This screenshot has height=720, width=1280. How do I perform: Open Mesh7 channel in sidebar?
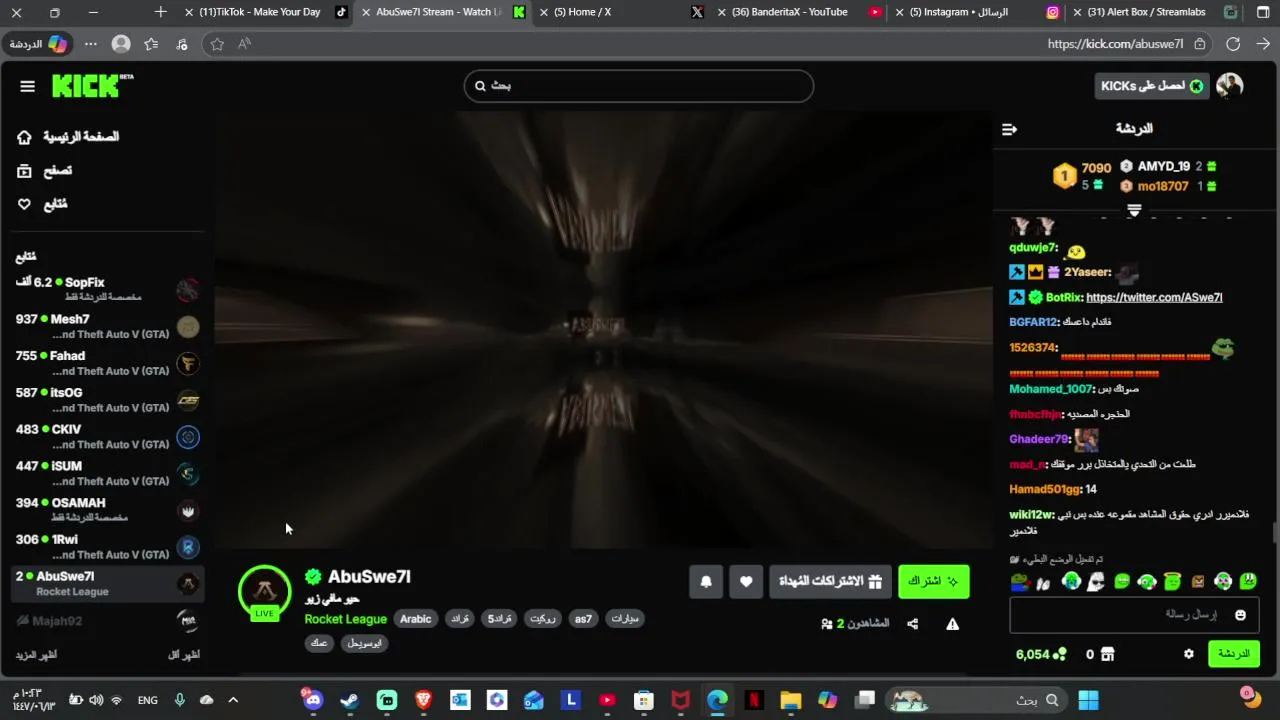[107, 327]
